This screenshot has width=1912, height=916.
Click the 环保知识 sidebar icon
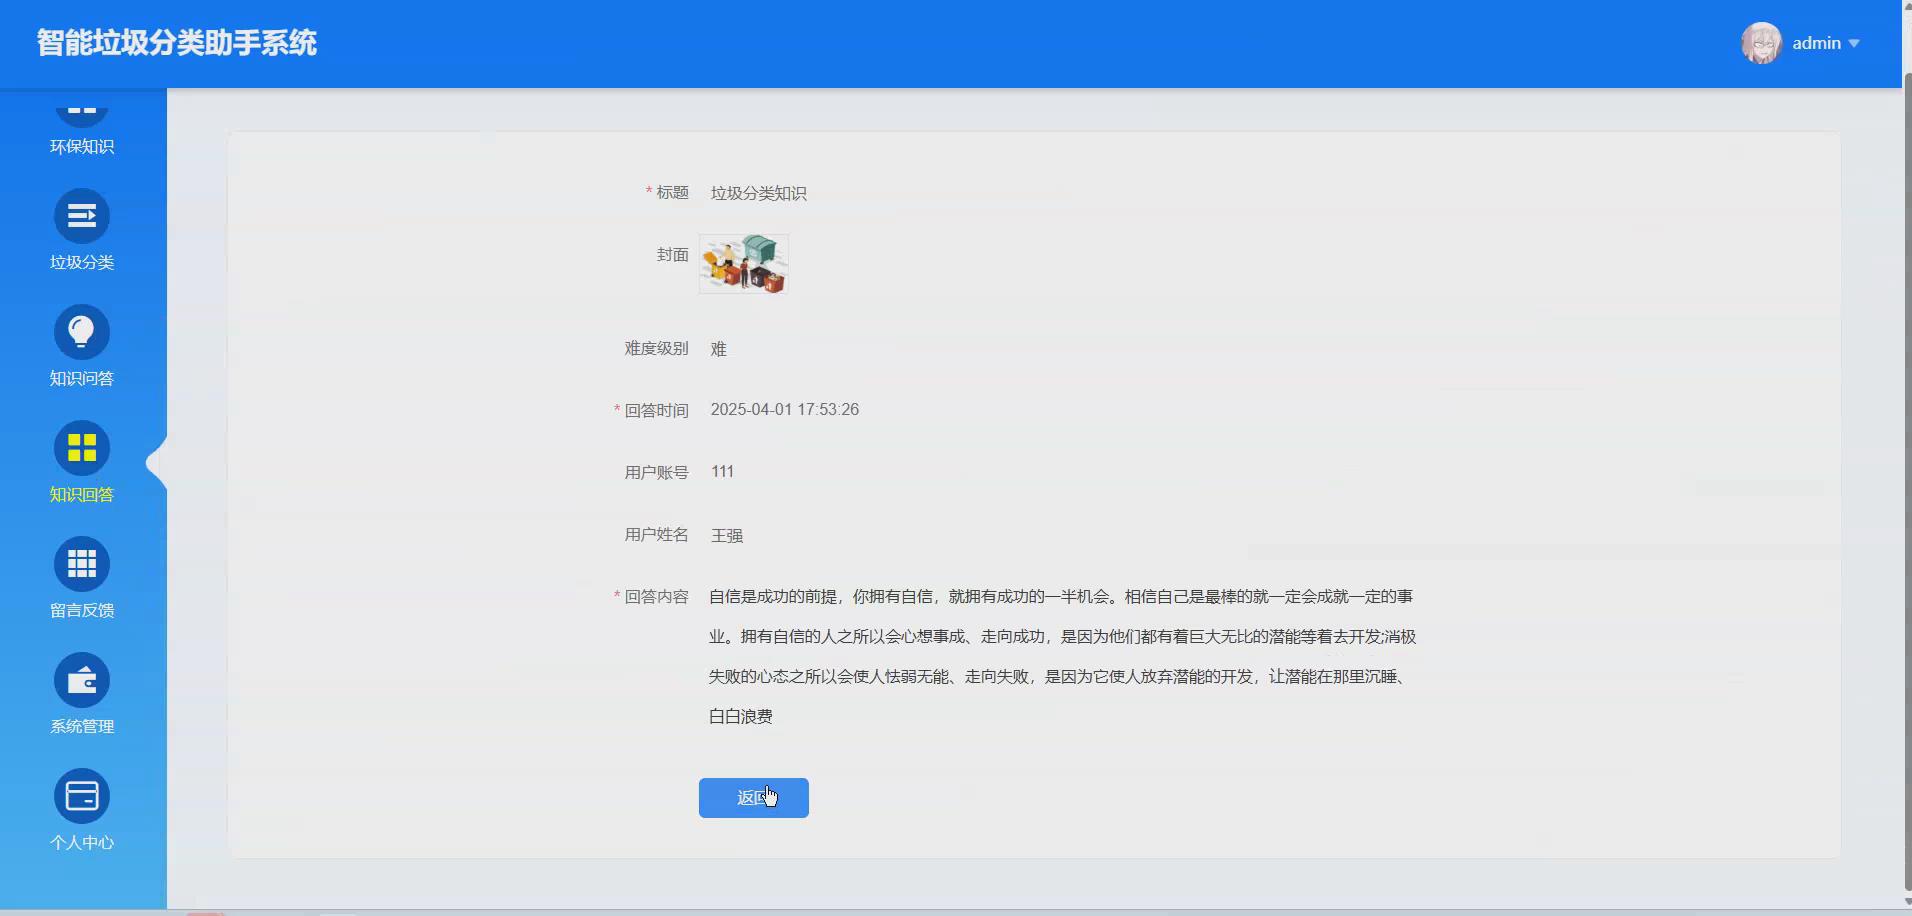pos(82,110)
